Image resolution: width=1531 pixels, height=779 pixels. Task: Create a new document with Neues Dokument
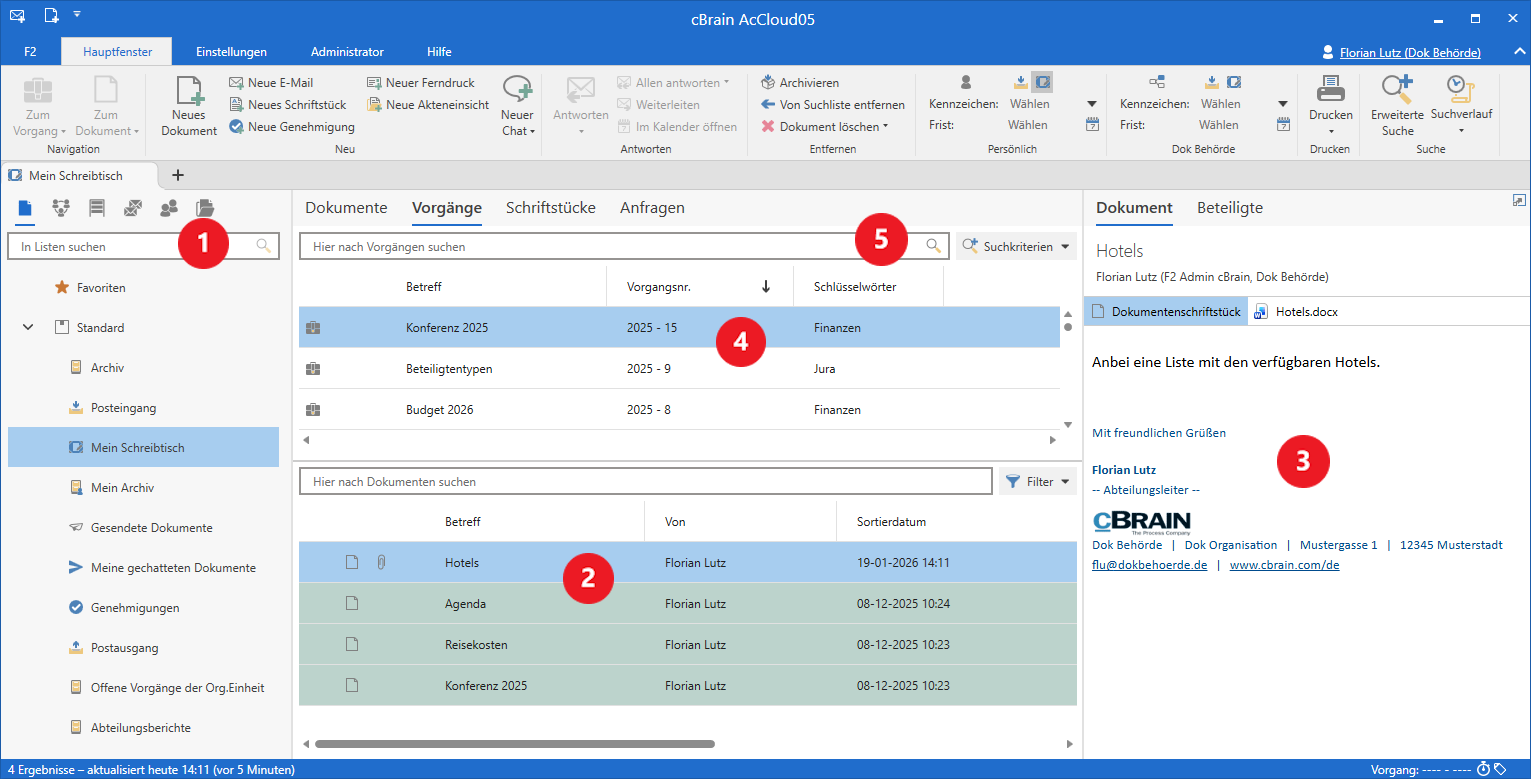tap(188, 107)
